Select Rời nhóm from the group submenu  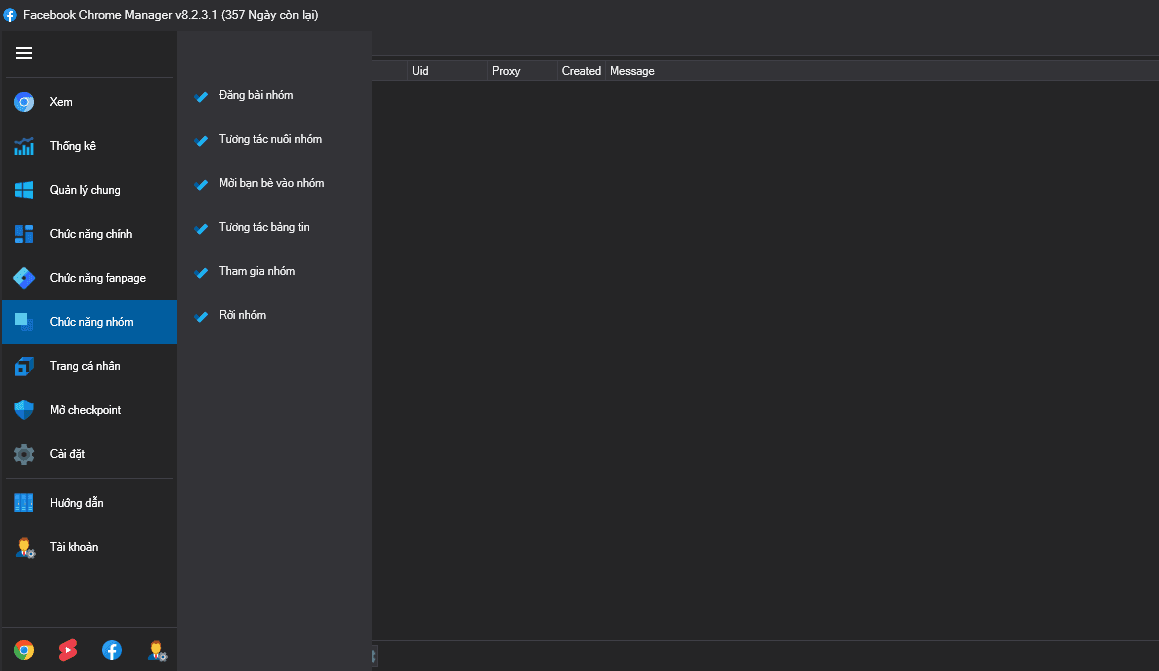[242, 315]
